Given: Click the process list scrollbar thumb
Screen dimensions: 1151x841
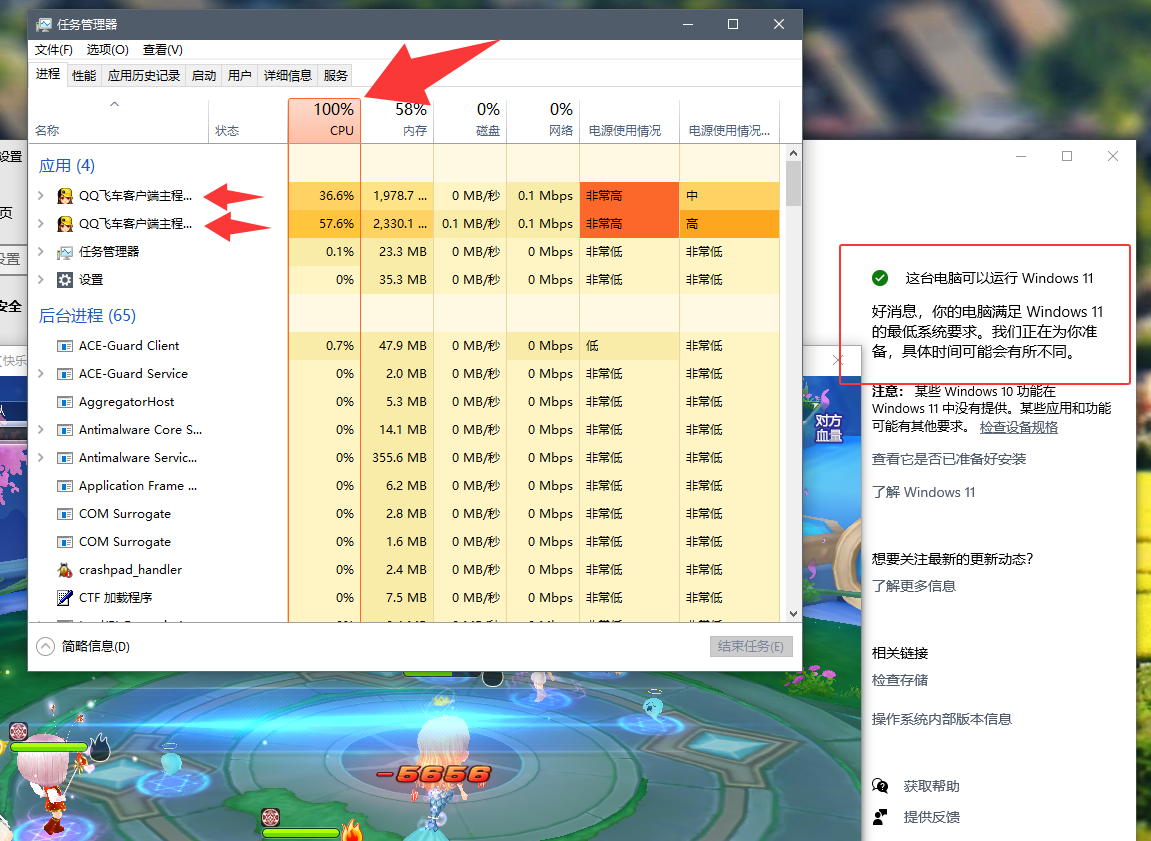Looking at the screenshot, I should (793, 183).
